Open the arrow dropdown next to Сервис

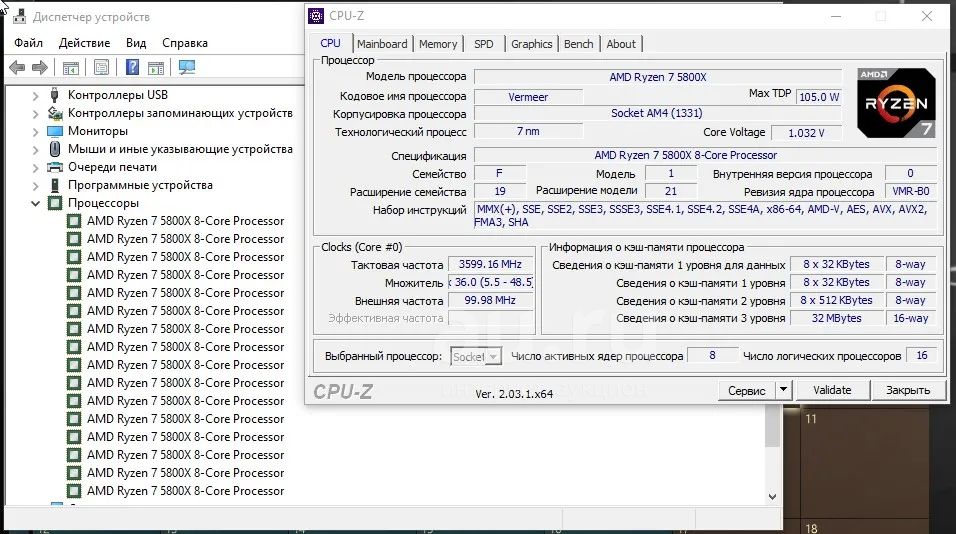pos(783,390)
